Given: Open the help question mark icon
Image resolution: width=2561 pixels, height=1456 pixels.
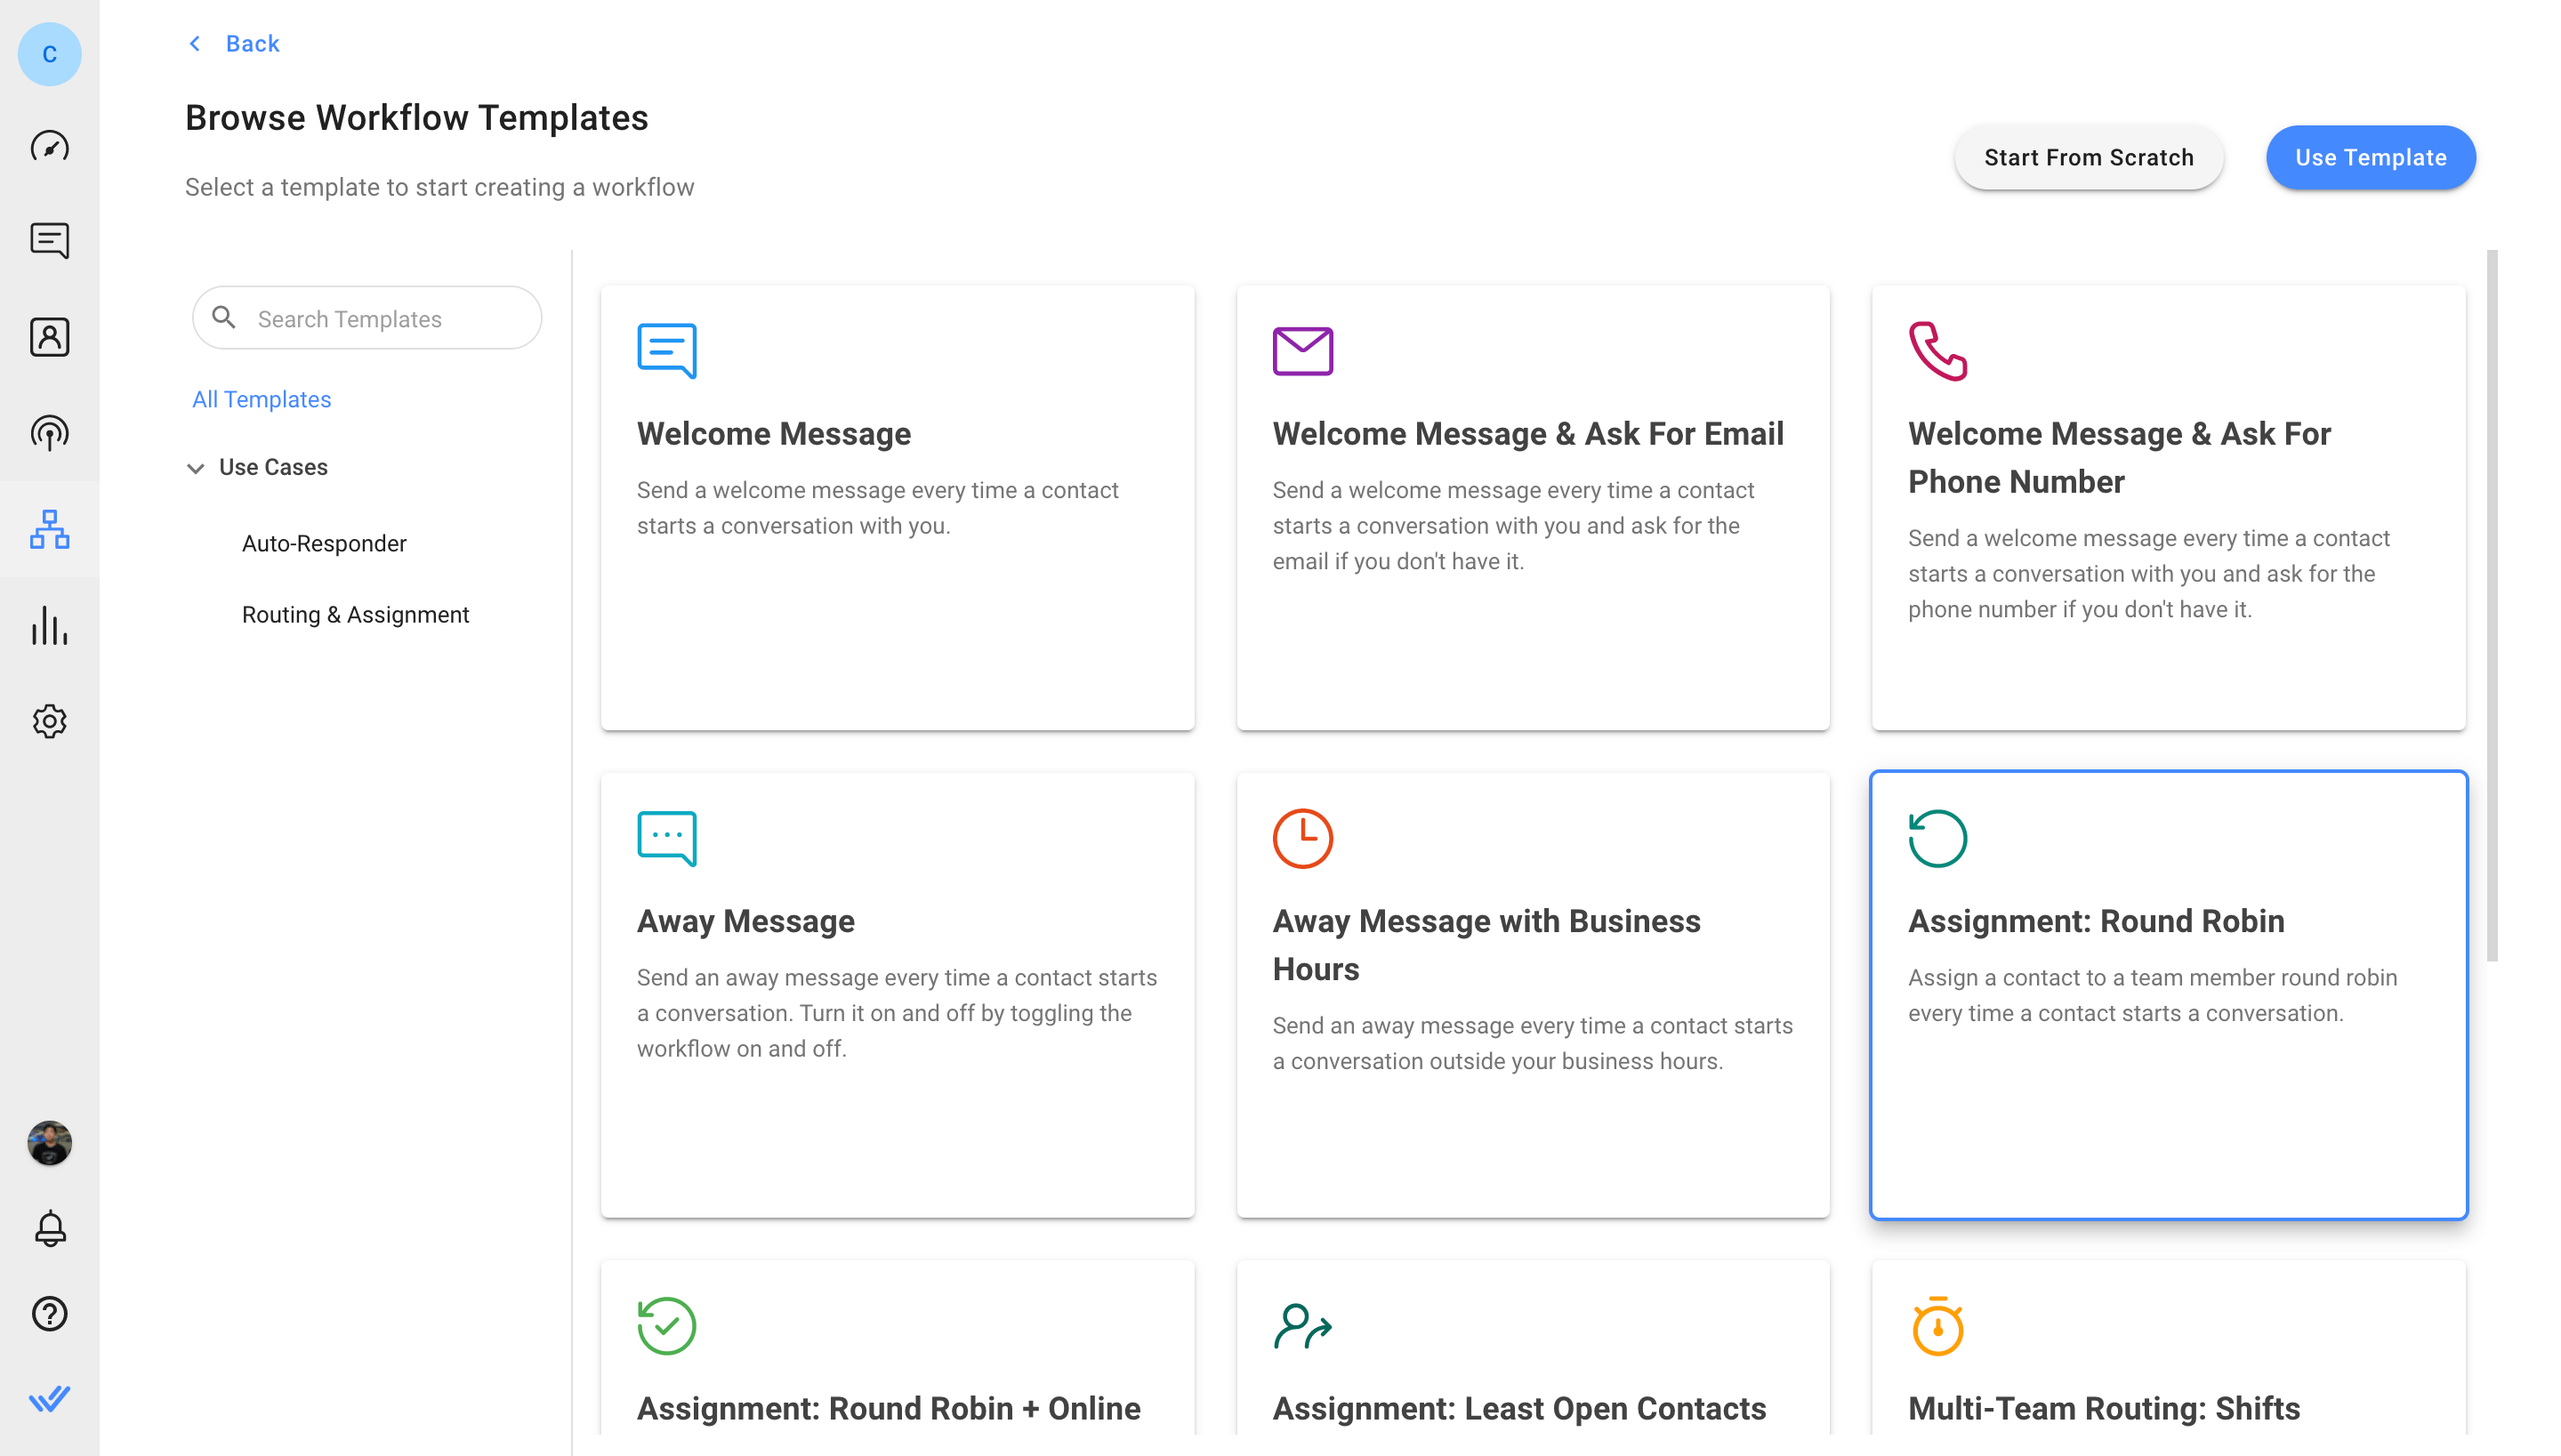Looking at the screenshot, I should click(49, 1313).
